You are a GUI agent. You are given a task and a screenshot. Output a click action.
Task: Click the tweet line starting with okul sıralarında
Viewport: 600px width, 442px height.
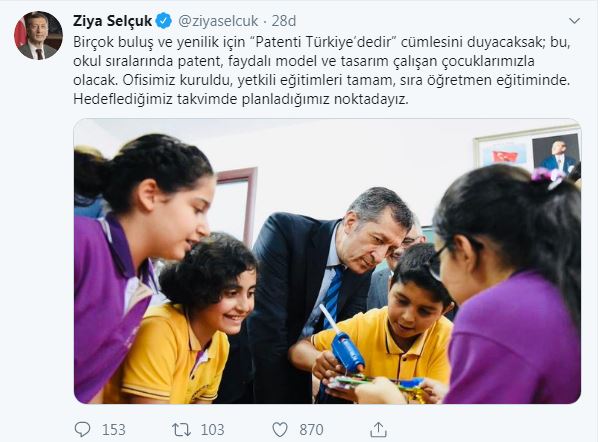pyautogui.click(x=304, y=61)
